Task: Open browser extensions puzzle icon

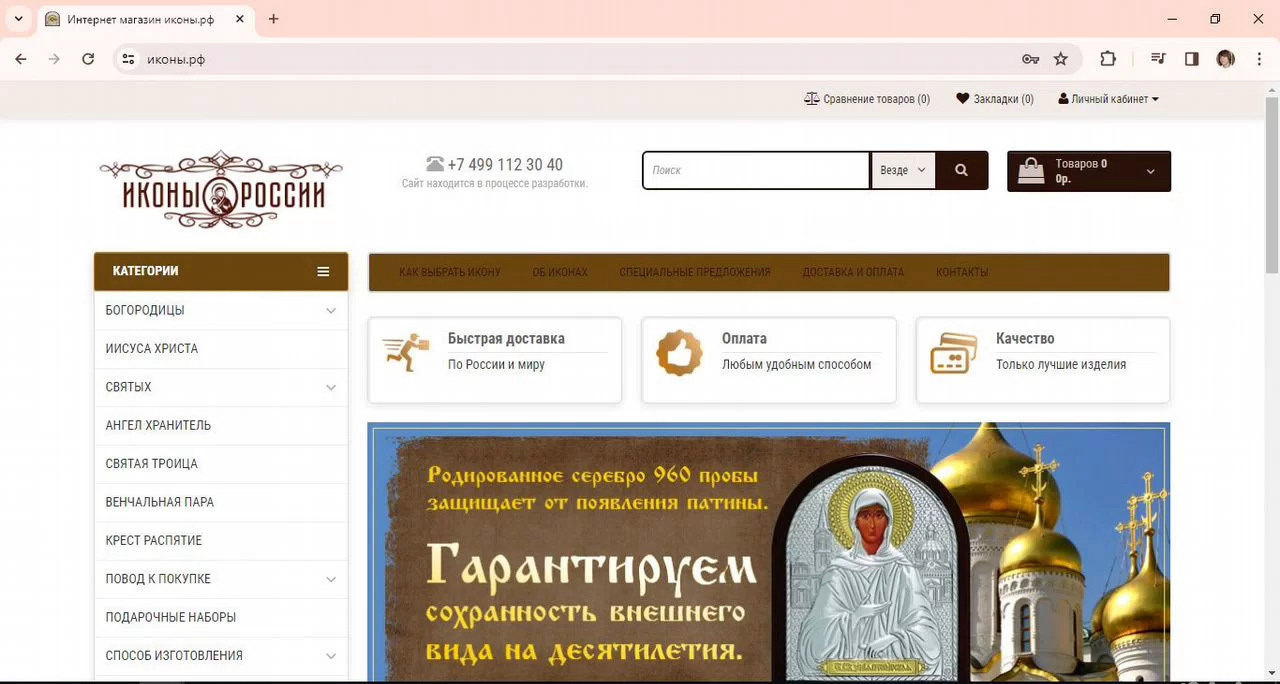Action: pos(1108,59)
